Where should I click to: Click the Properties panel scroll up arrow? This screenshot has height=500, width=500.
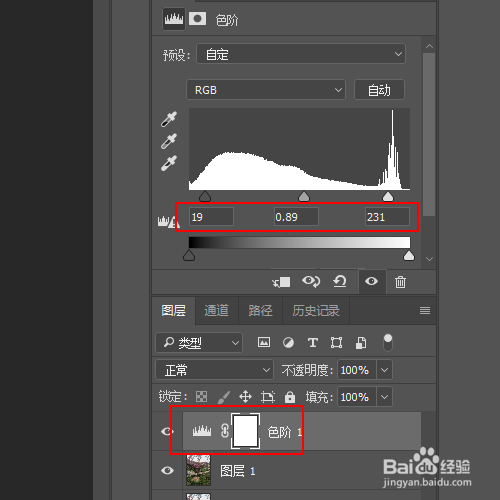tap(429, 47)
